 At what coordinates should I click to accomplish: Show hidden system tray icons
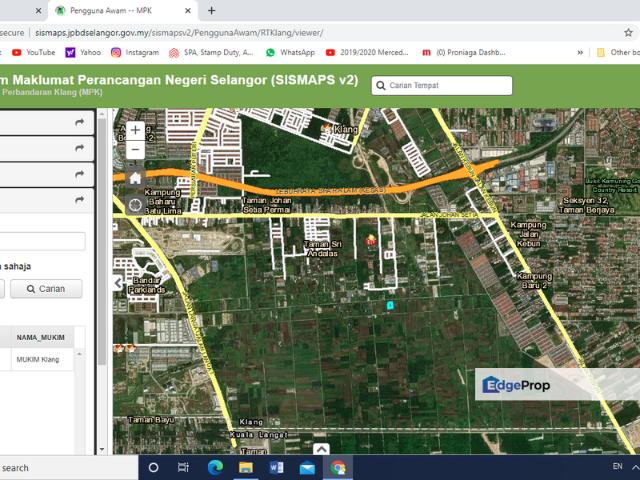pos(635,467)
